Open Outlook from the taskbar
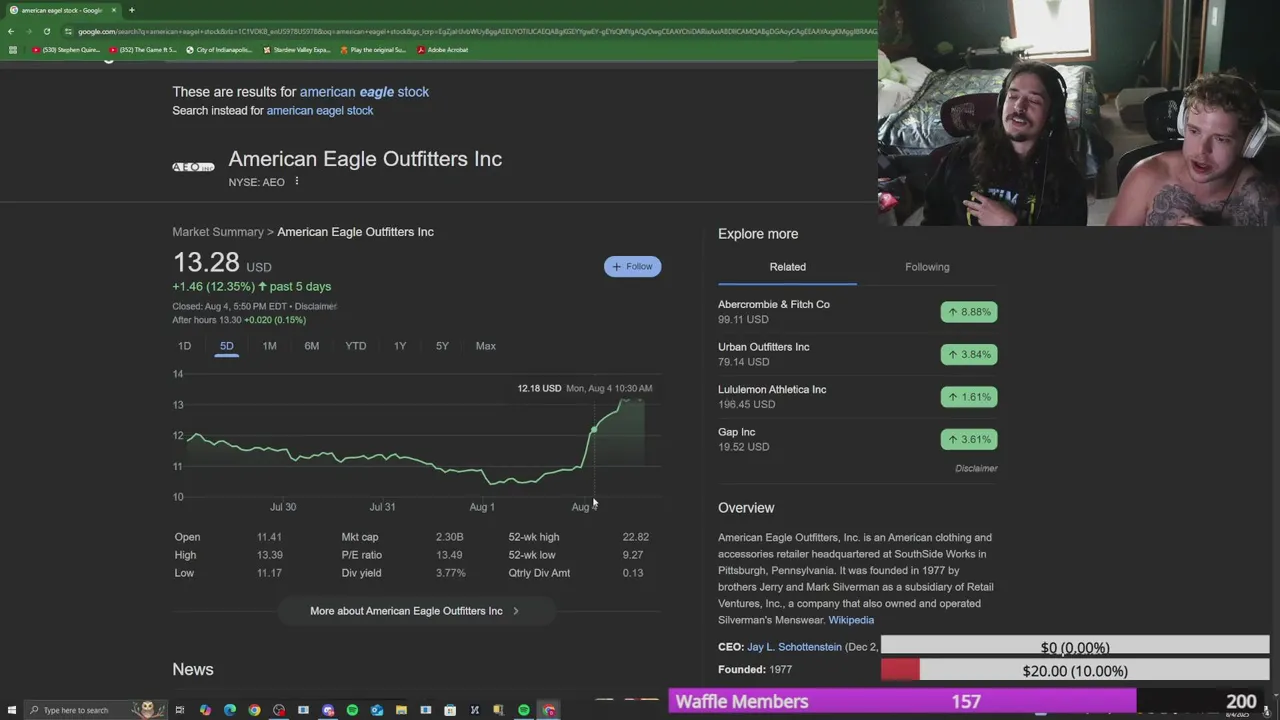1280x720 pixels. click(x=377, y=710)
